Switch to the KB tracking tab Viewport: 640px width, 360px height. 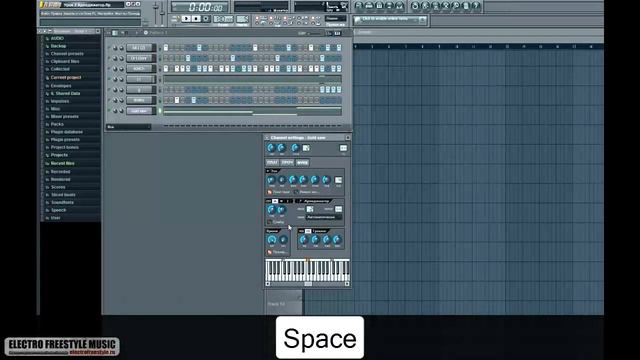(308, 231)
